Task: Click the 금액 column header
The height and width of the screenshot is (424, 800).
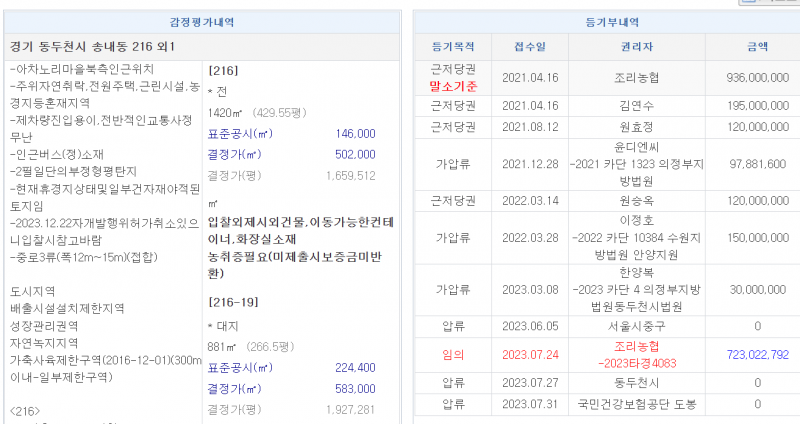Action: tap(757, 46)
